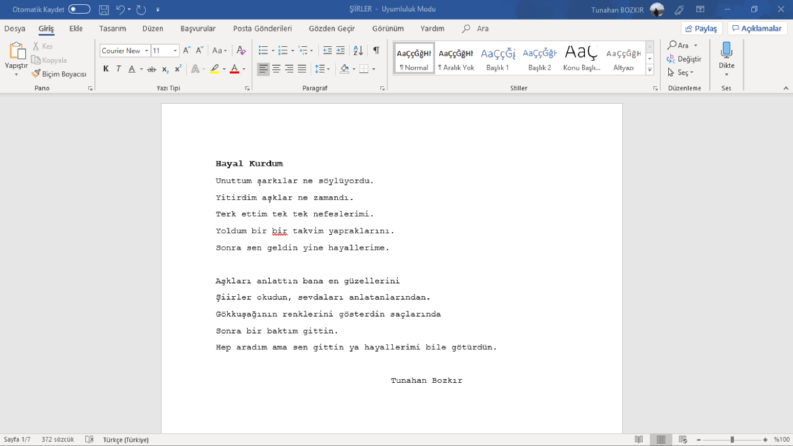Increase font size with the A-up icon
This screenshot has width=793, height=446.
coord(187,50)
